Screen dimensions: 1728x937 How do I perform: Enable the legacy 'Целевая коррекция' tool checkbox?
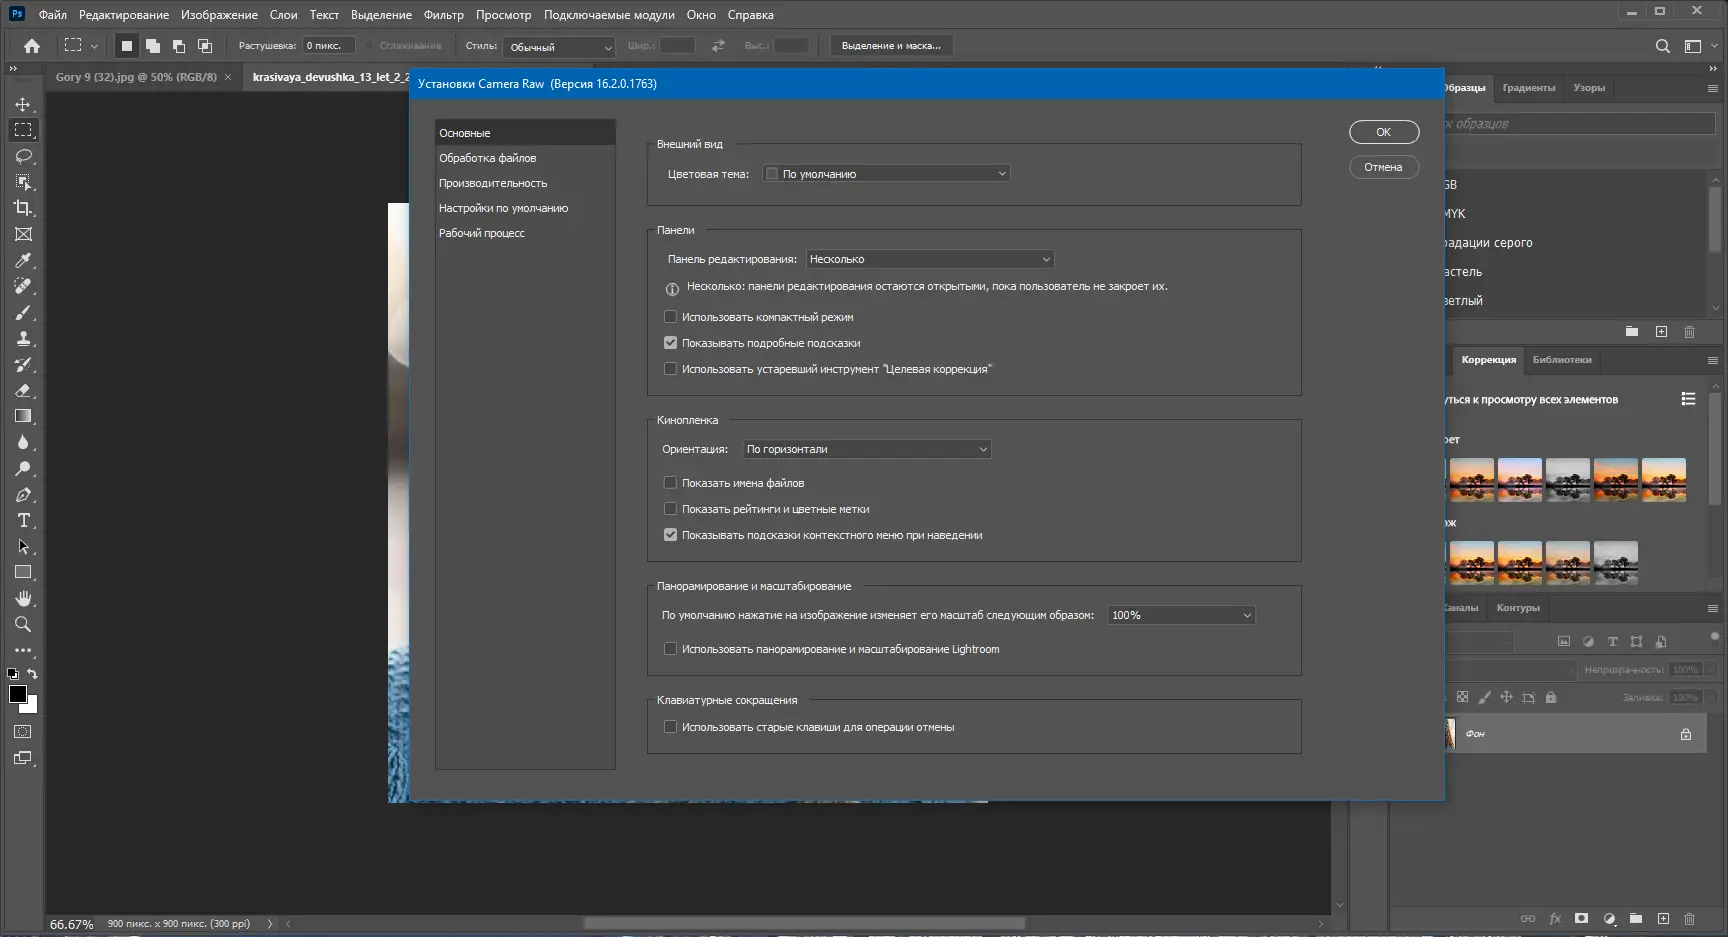pos(670,369)
